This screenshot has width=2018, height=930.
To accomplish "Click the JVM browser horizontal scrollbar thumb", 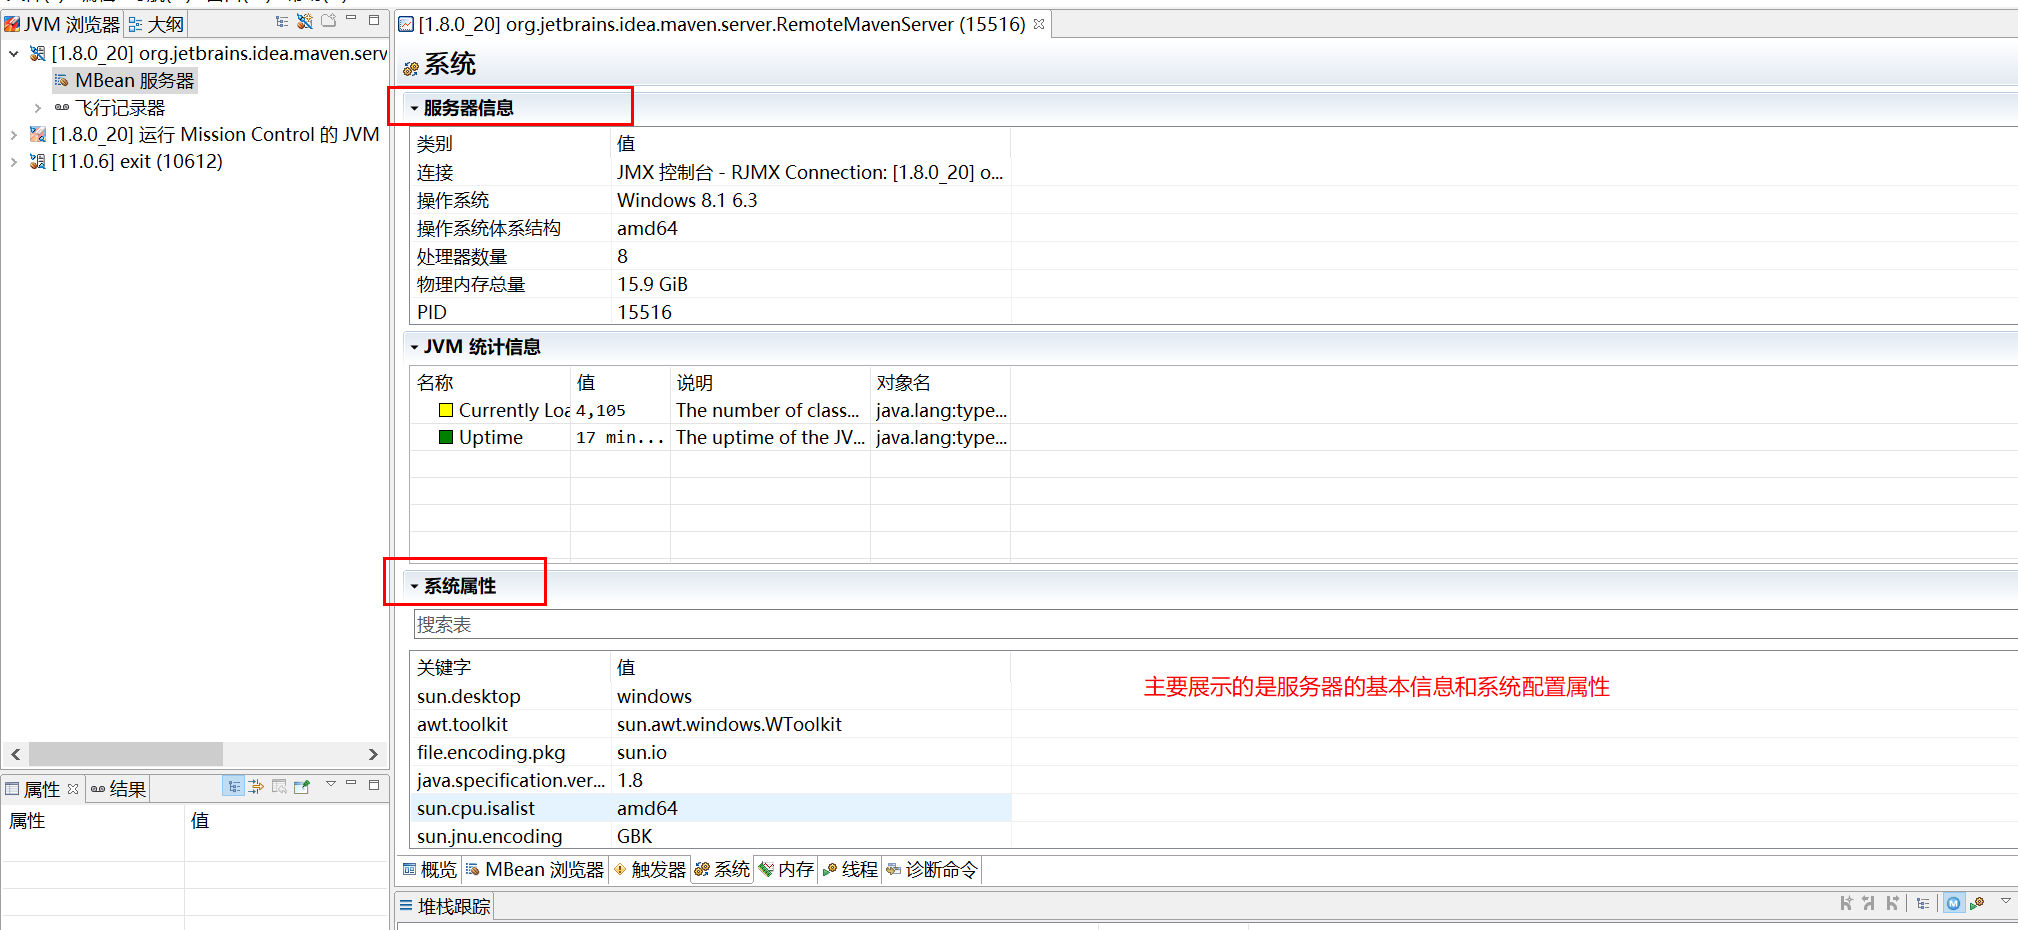I will tap(126, 754).
